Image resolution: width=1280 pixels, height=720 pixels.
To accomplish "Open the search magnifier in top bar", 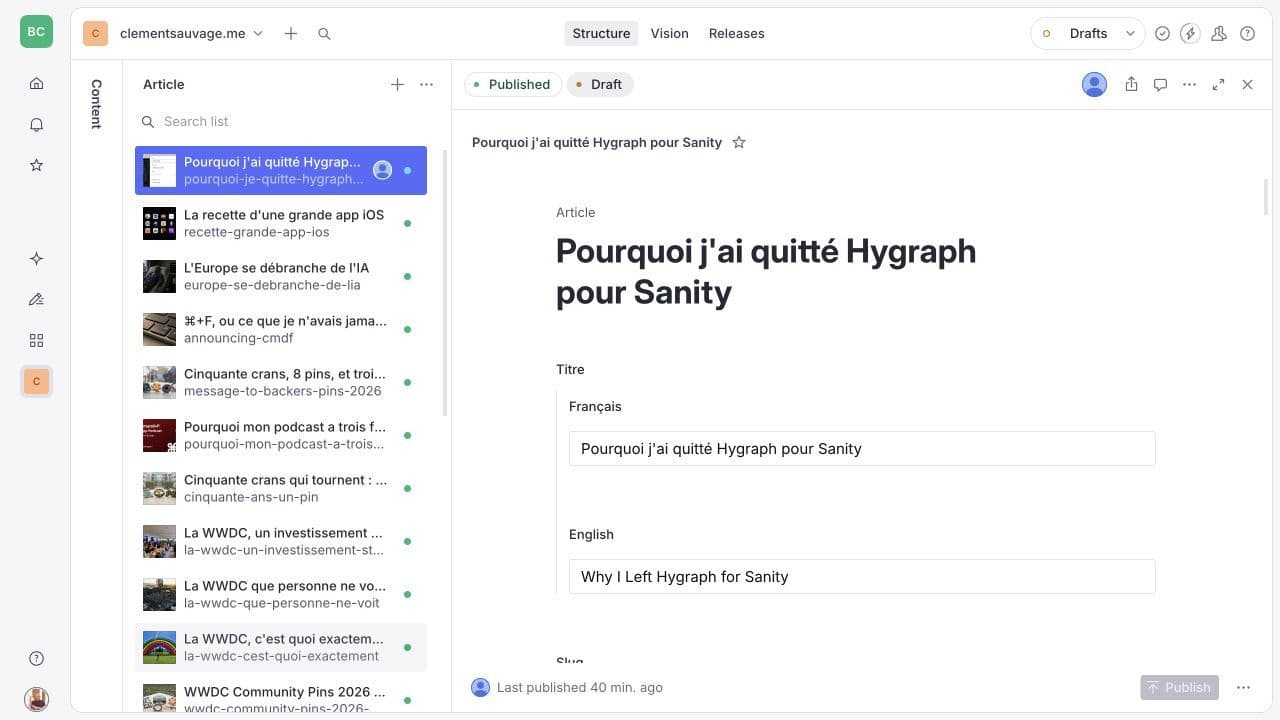I will [x=324, y=33].
